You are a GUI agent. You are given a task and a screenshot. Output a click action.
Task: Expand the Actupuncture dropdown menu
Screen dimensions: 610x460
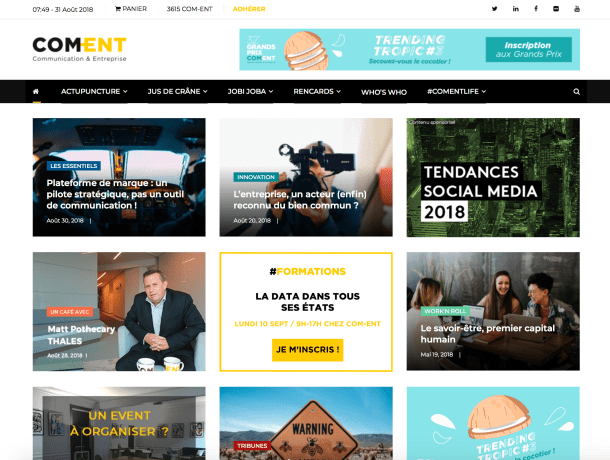coord(94,91)
